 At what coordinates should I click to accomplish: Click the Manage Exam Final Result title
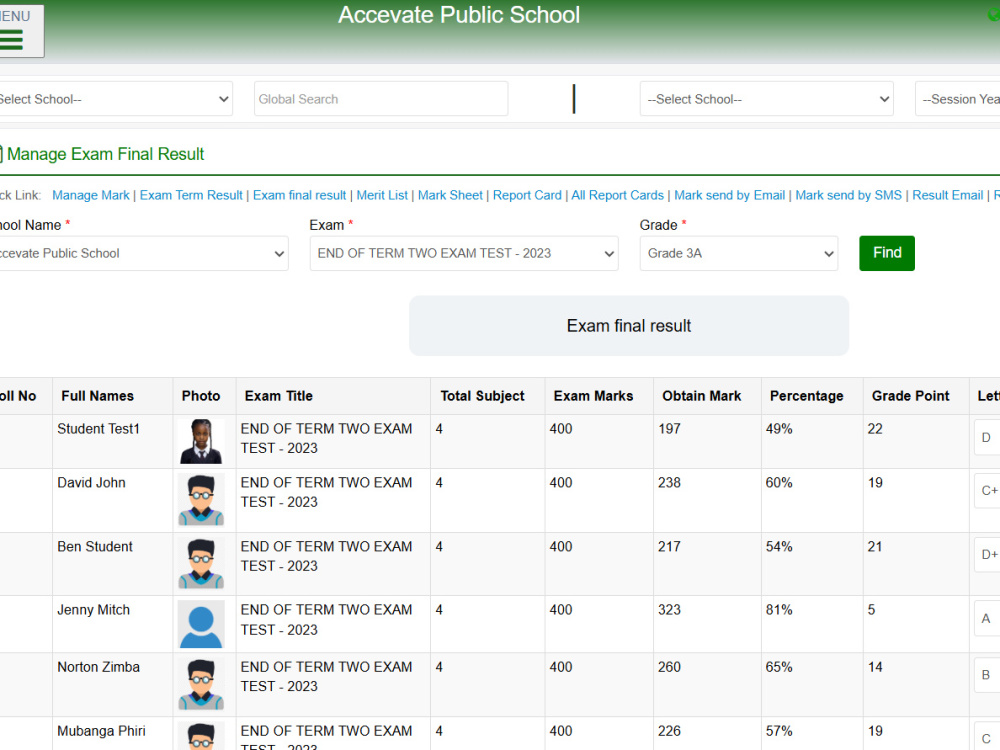105,154
